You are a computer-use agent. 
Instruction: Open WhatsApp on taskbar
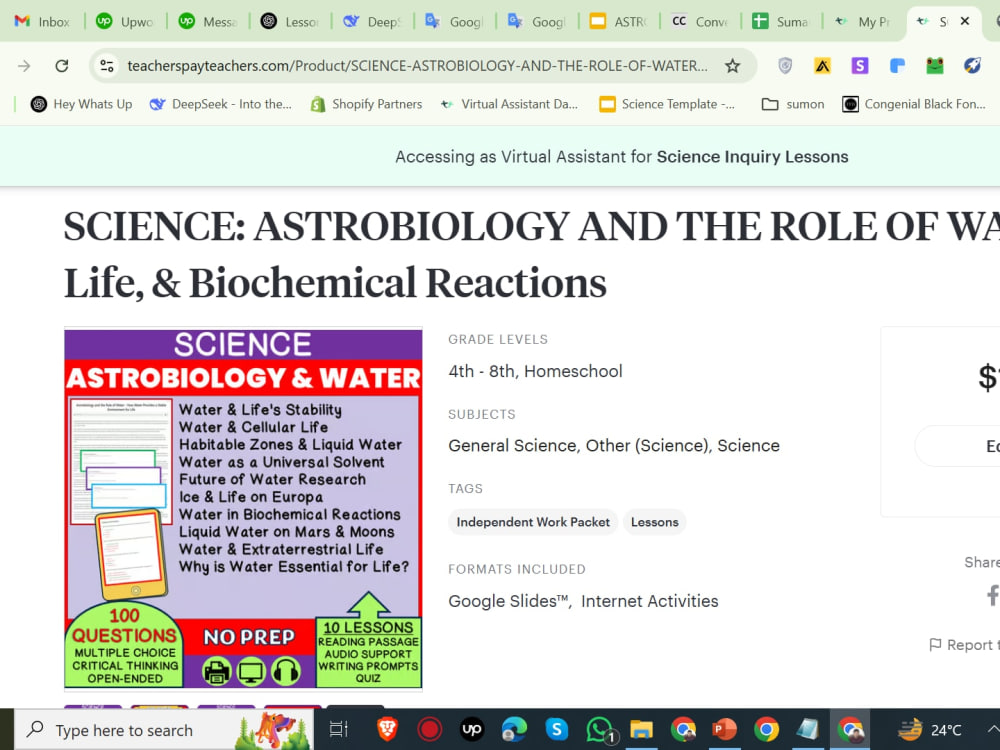tap(600, 730)
